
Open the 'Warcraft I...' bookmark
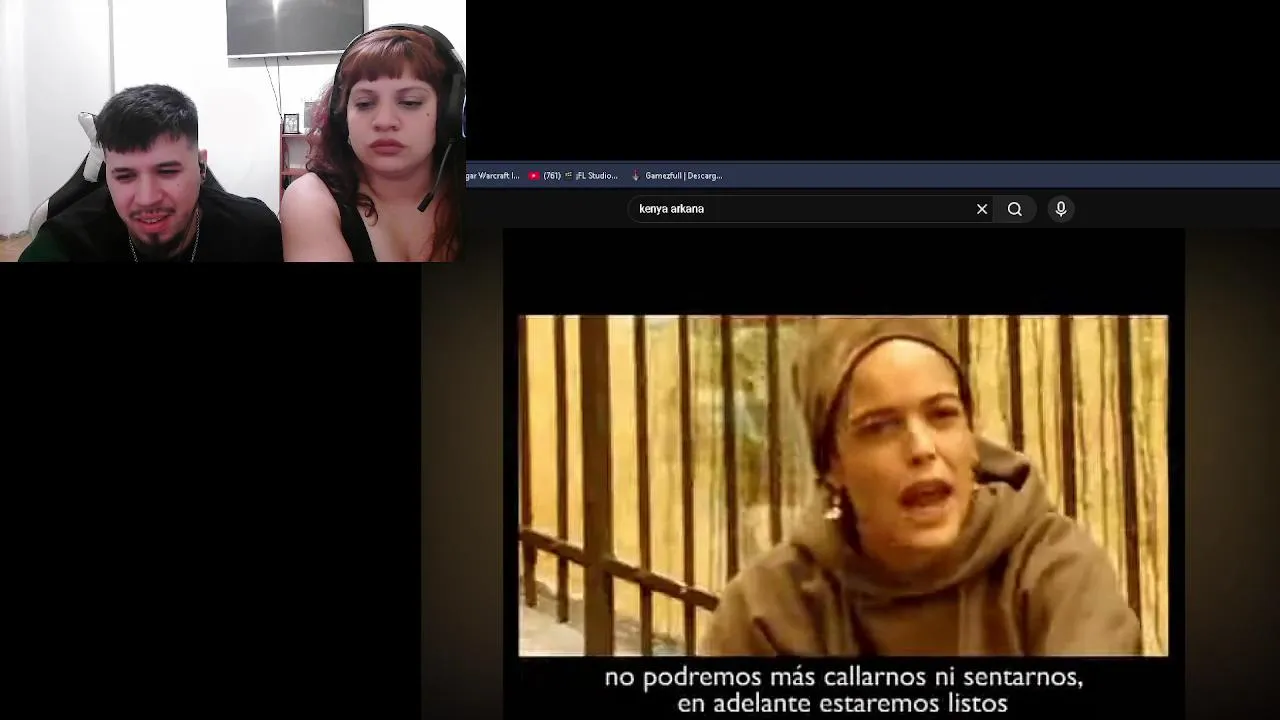click(493, 176)
